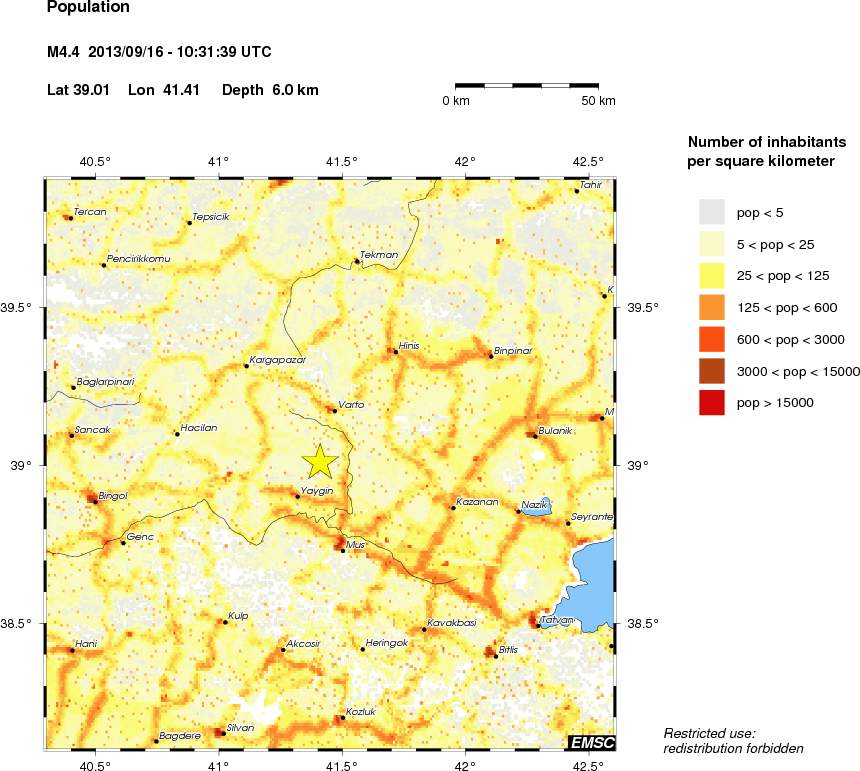Image resolution: width=860 pixels, height=771 pixels.
Task: Select the Varto town marker
Action: point(334,410)
